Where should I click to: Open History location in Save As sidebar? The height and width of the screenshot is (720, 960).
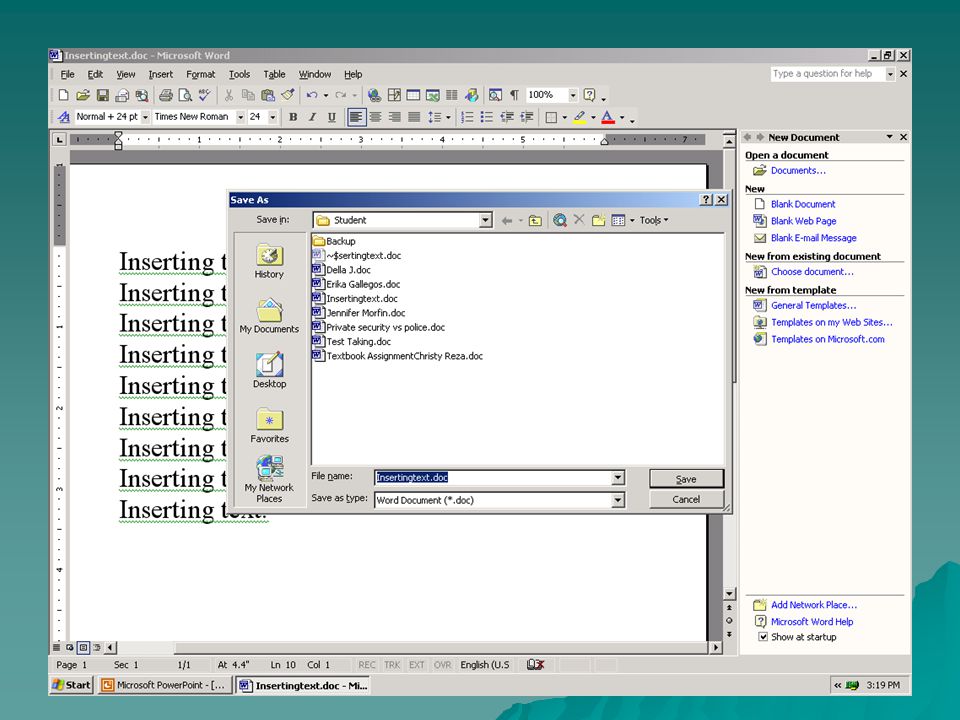tap(269, 261)
